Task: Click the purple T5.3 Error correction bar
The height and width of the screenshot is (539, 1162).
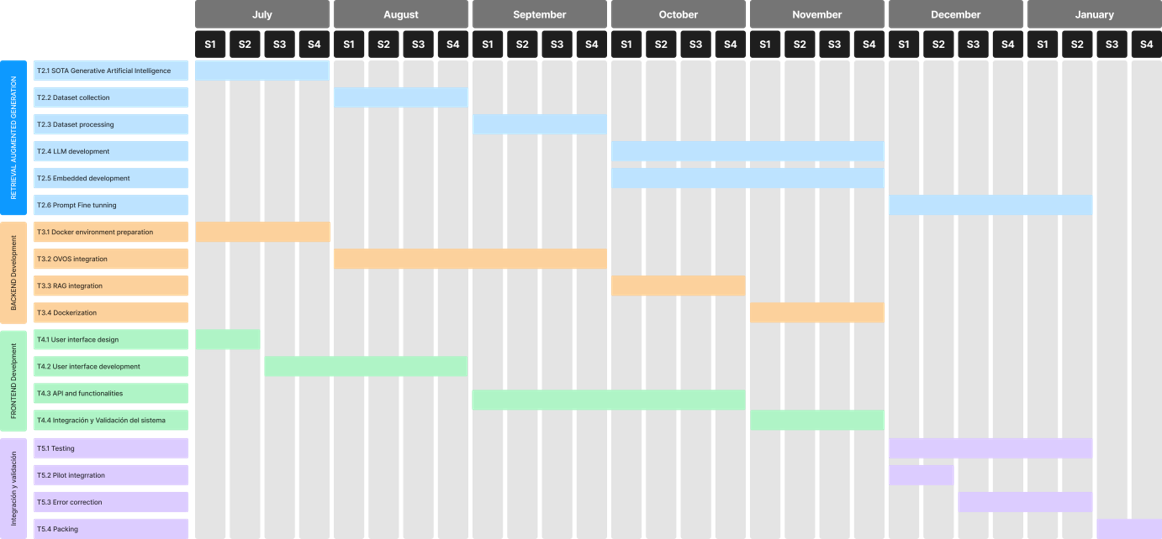Action: tap(1025, 502)
